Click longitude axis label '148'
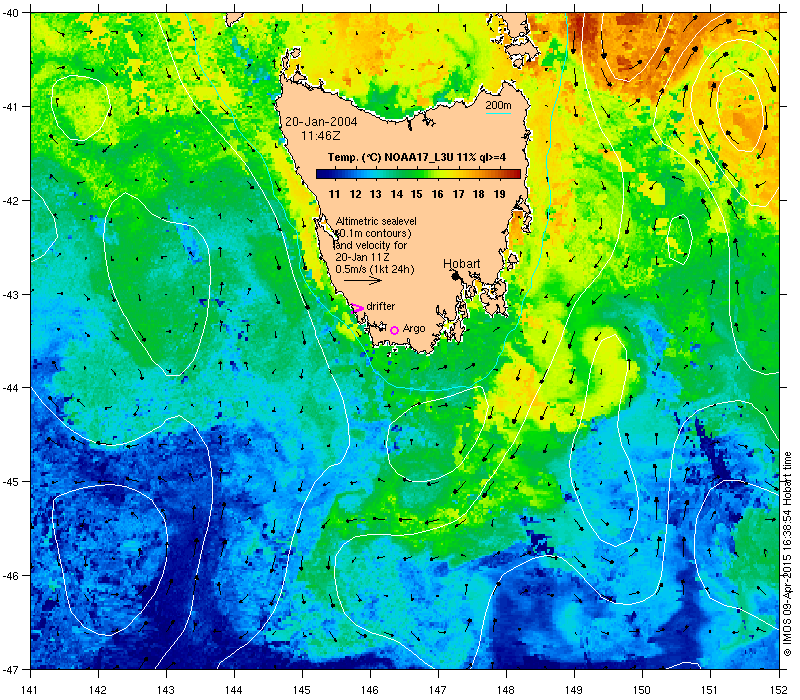This screenshot has height=700, width=800. click(507, 690)
